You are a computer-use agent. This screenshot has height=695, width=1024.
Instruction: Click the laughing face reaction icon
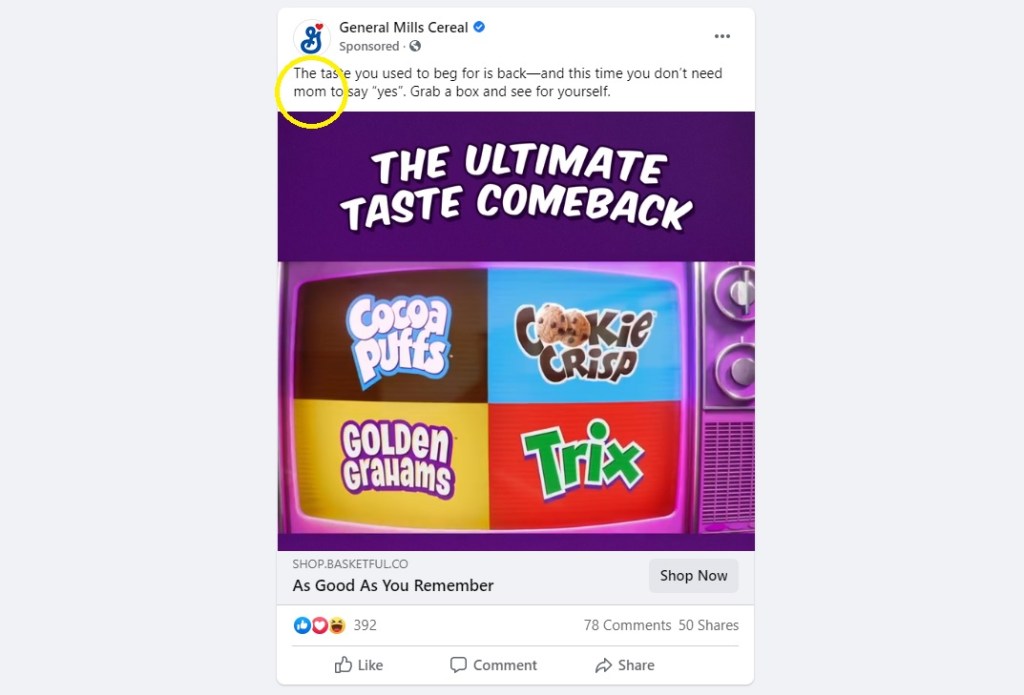click(336, 625)
